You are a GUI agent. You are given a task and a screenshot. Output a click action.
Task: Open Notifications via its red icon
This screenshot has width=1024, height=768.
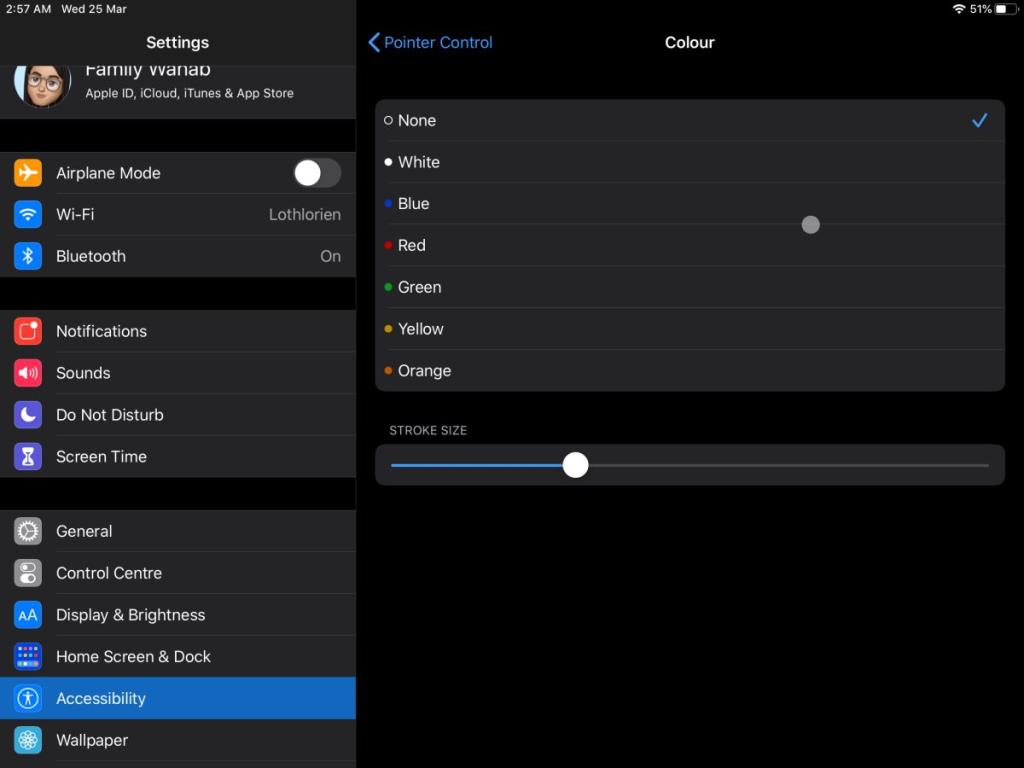pyautogui.click(x=27, y=331)
